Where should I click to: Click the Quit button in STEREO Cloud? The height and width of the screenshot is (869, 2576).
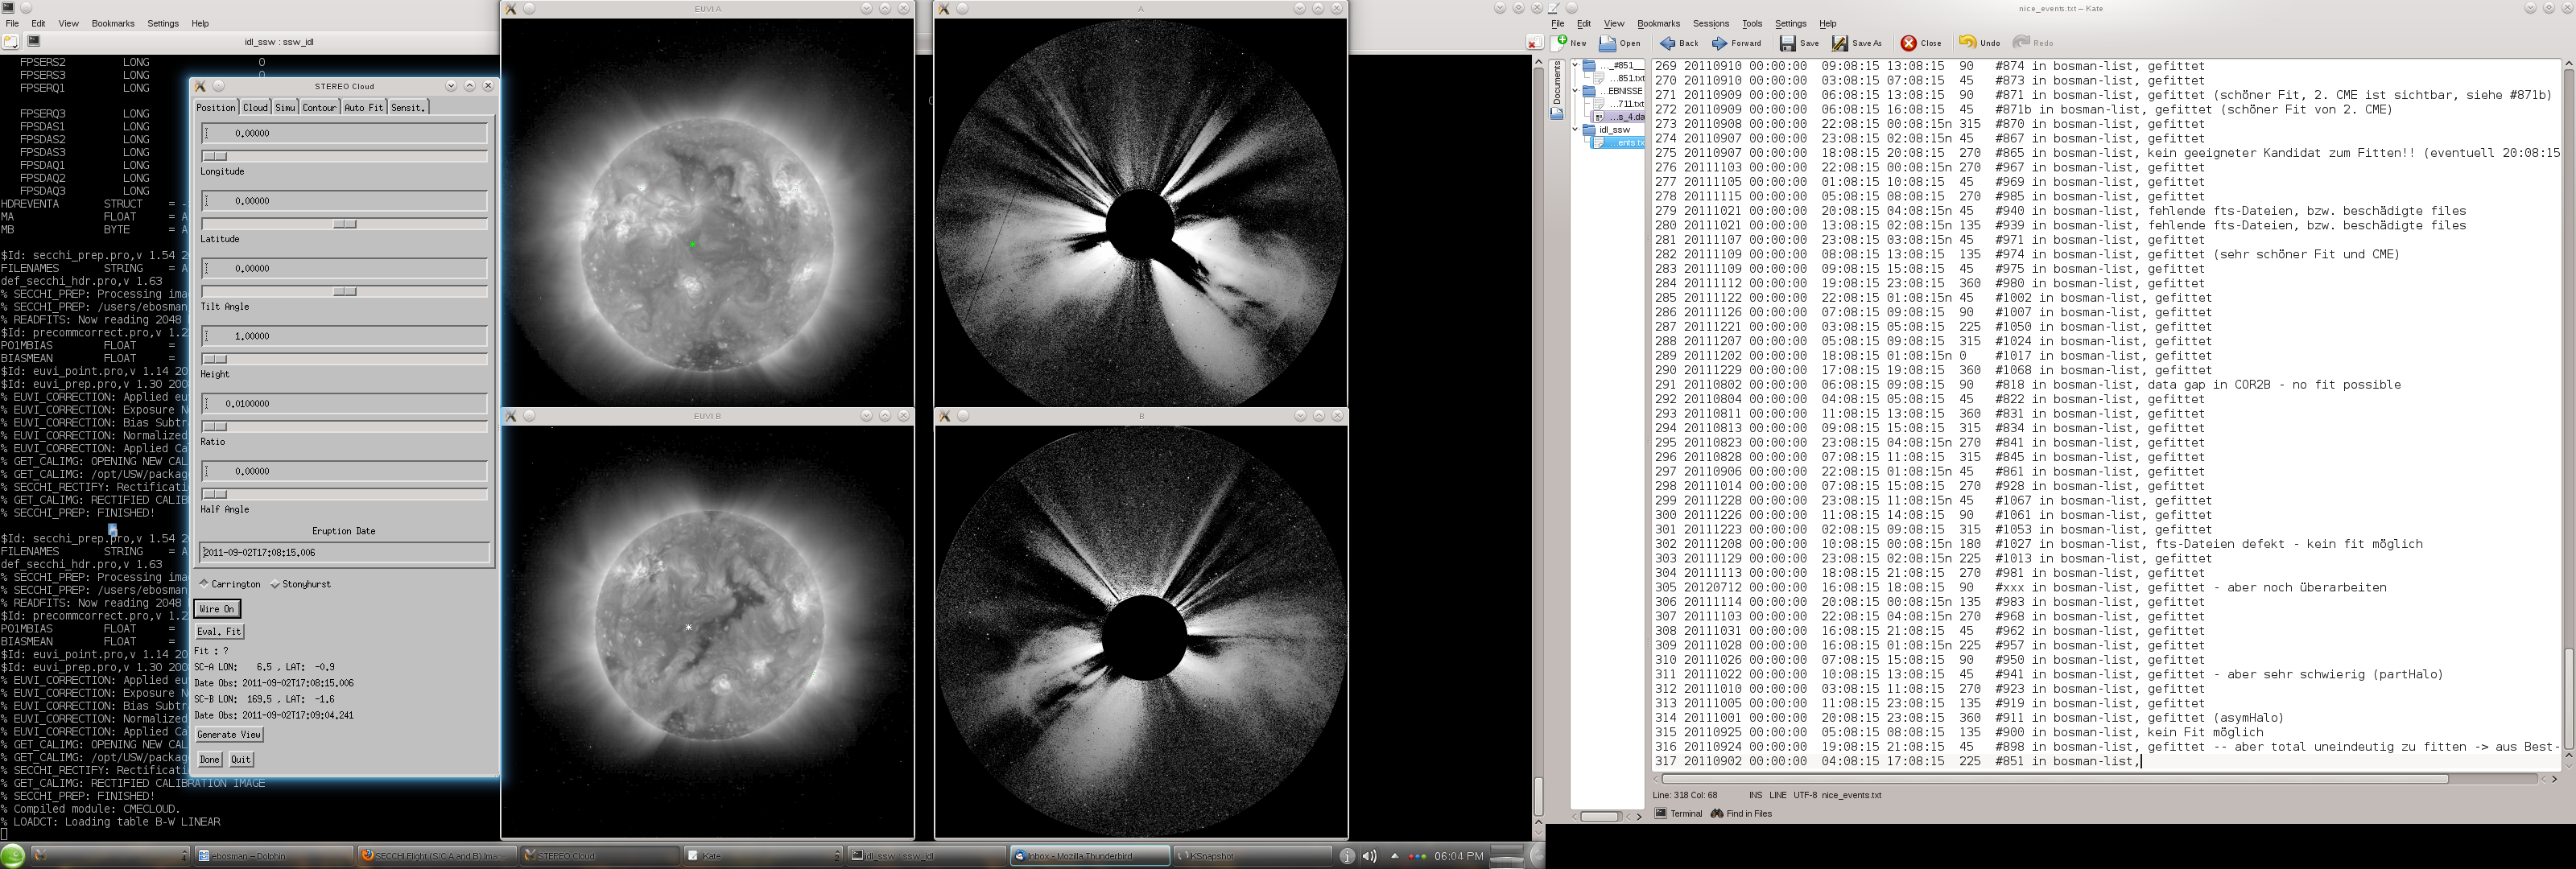[241, 759]
